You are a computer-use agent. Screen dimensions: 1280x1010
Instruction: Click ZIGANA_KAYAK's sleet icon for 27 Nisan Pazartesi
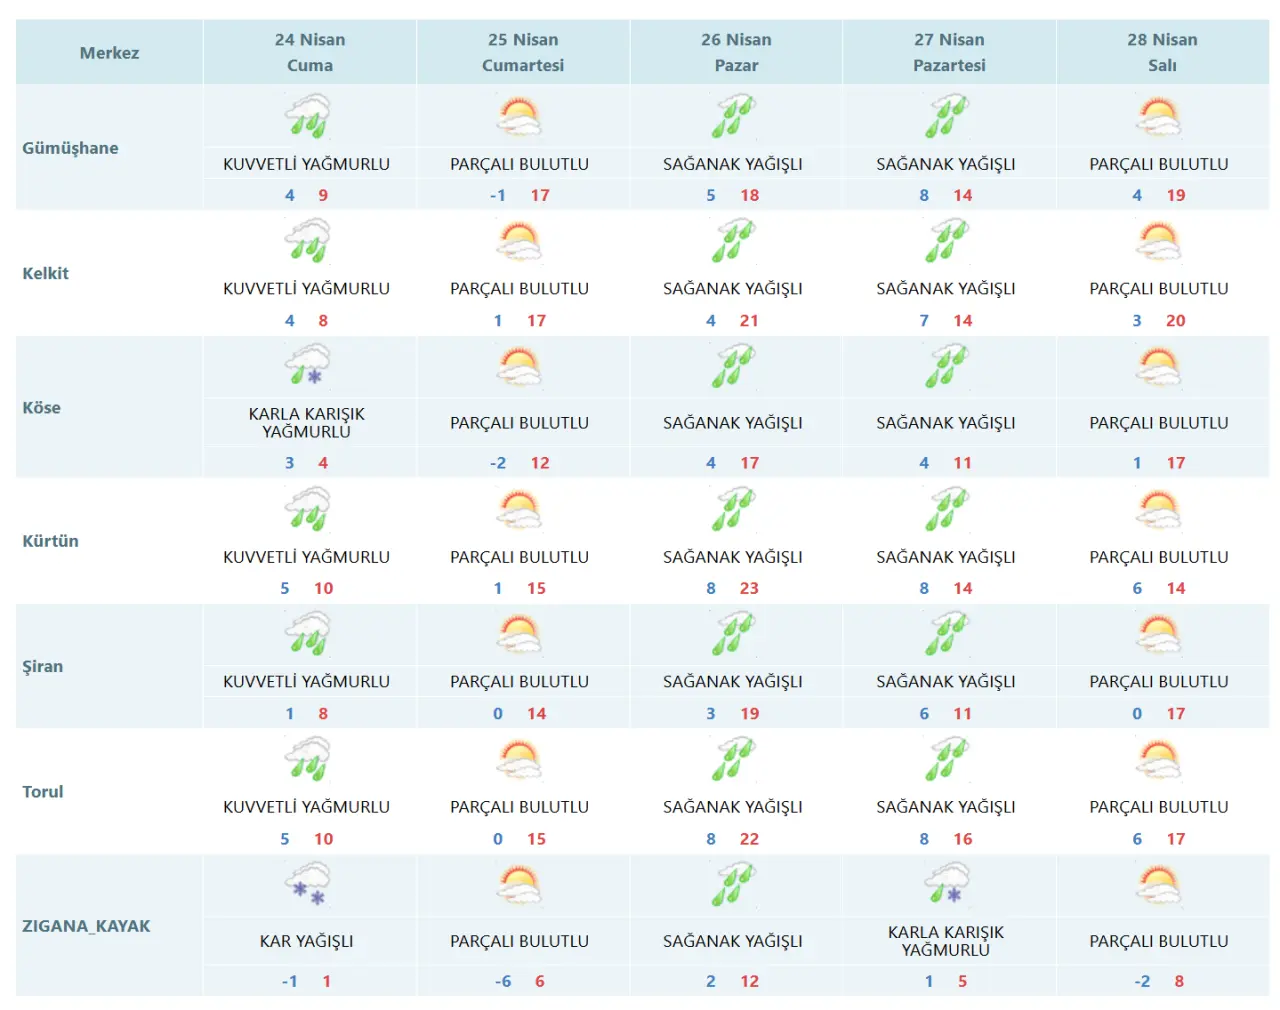pos(946,884)
